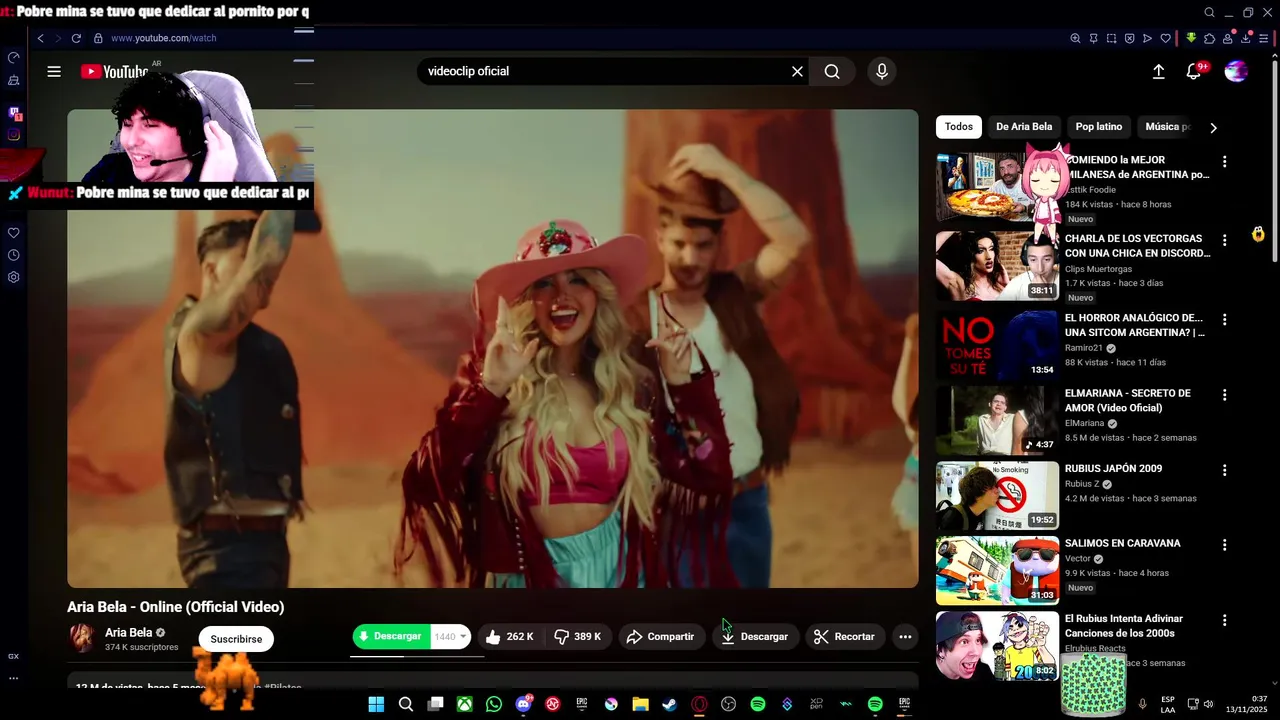Open the CHARLA DE LOS VECTORGAS thumbnail

coord(997,266)
